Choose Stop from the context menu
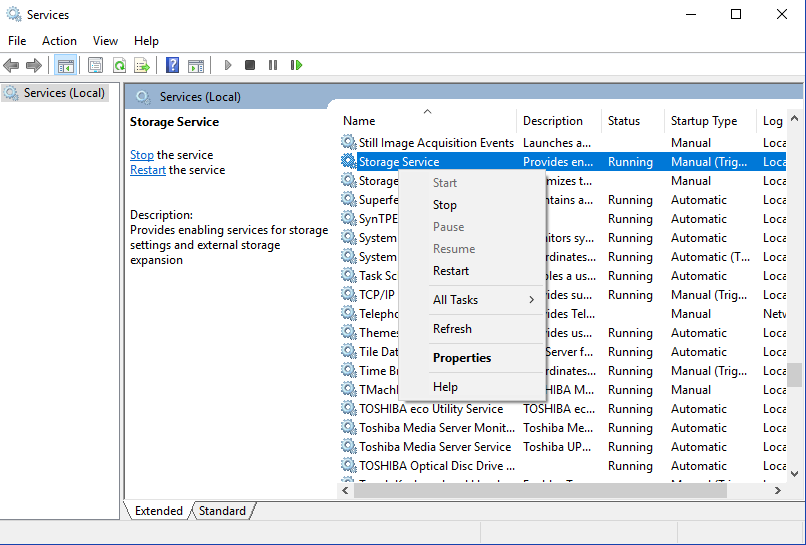Screen dimensions: 806x545 pyautogui.click(x=445, y=205)
